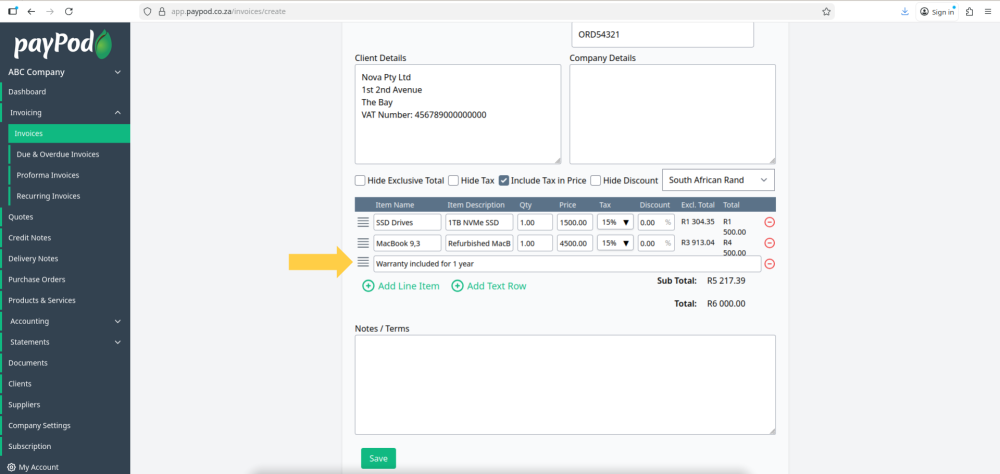Toggle Hide Discount checkbox

pyautogui.click(x=596, y=181)
